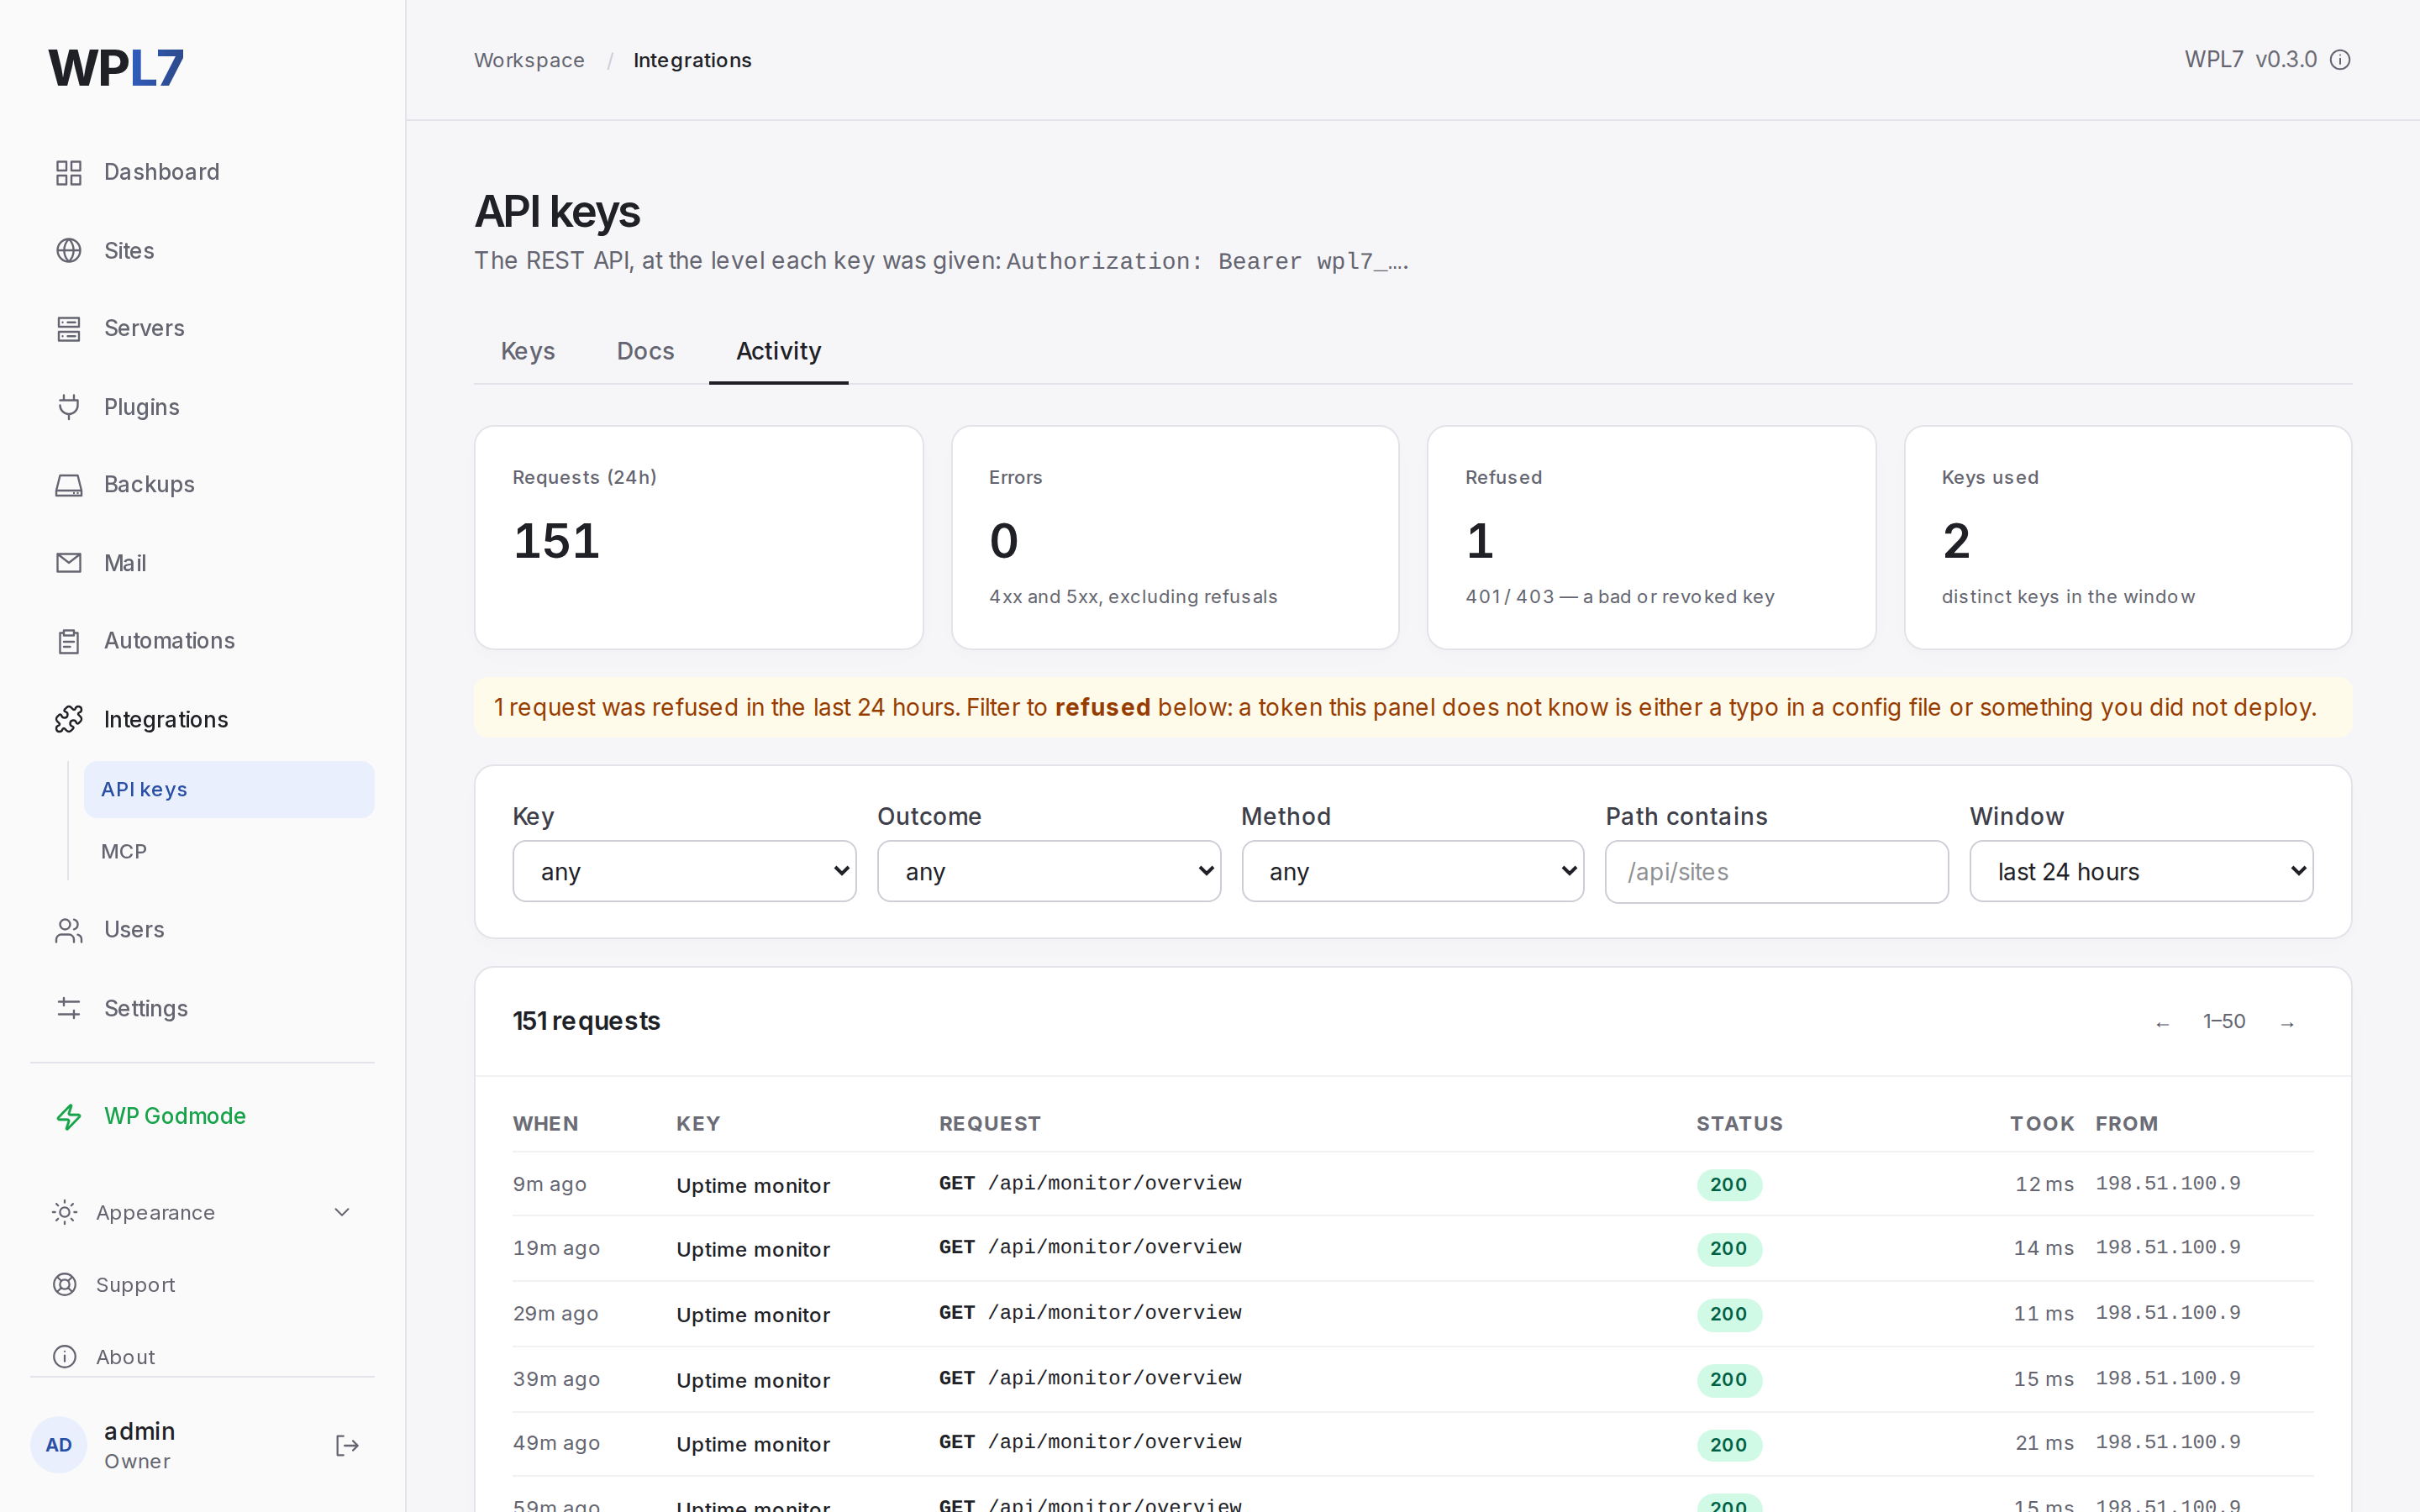
Task: Expand the Appearance chevron
Action: 341,1212
